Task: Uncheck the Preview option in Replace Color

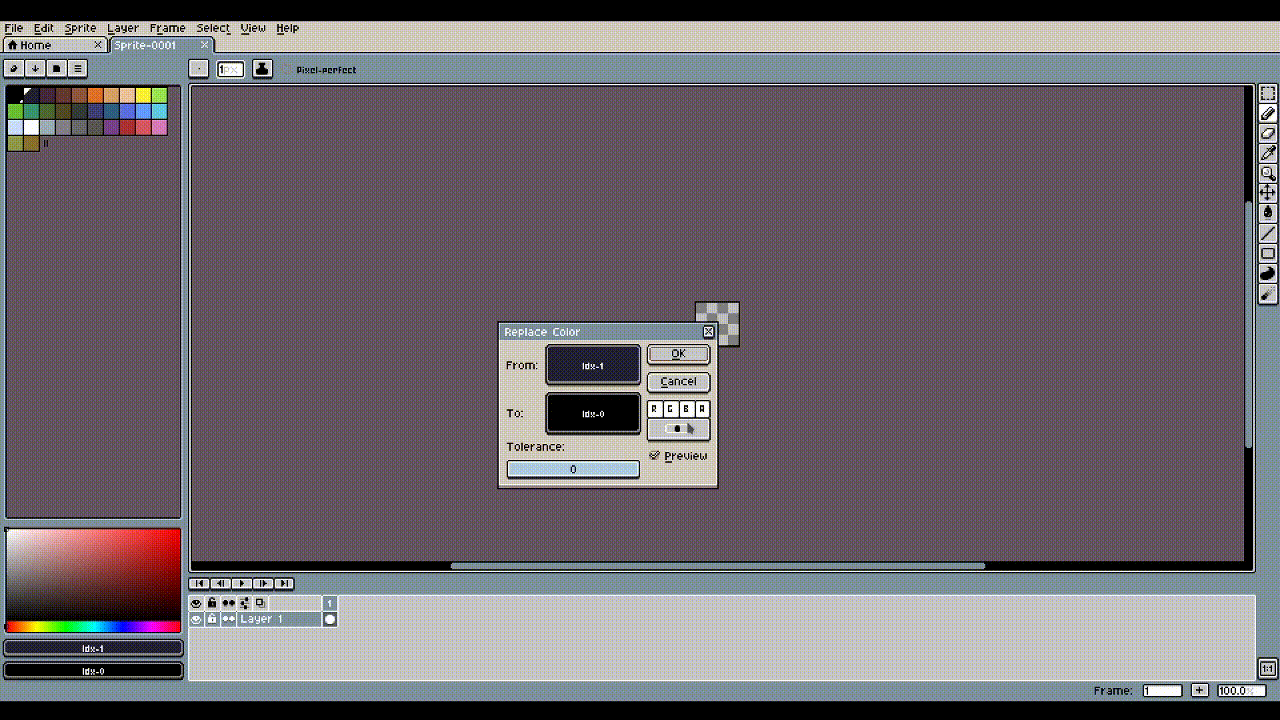Action: (655, 456)
